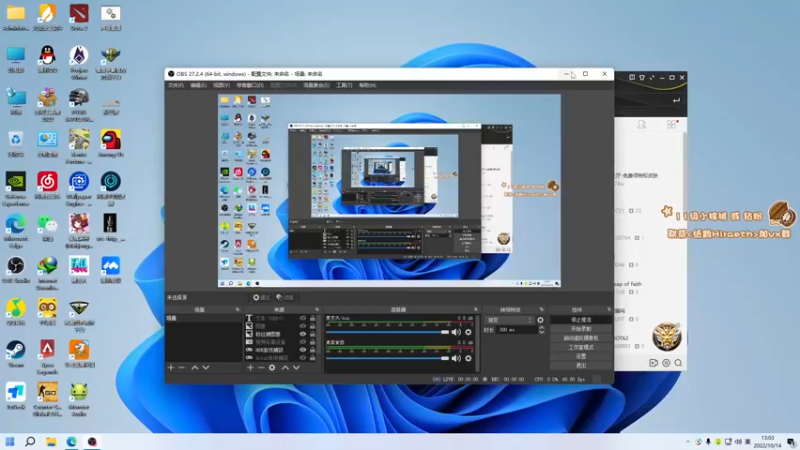Viewport: 800px width, 450px height.
Task: Open NetEase Cloud Music red desktop icon
Action: tap(47, 186)
